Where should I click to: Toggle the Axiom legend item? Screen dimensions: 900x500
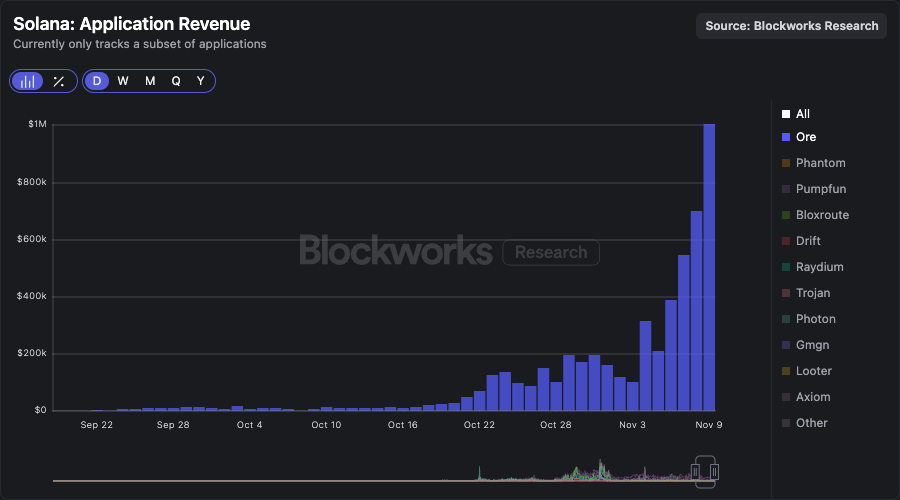[x=813, y=397]
